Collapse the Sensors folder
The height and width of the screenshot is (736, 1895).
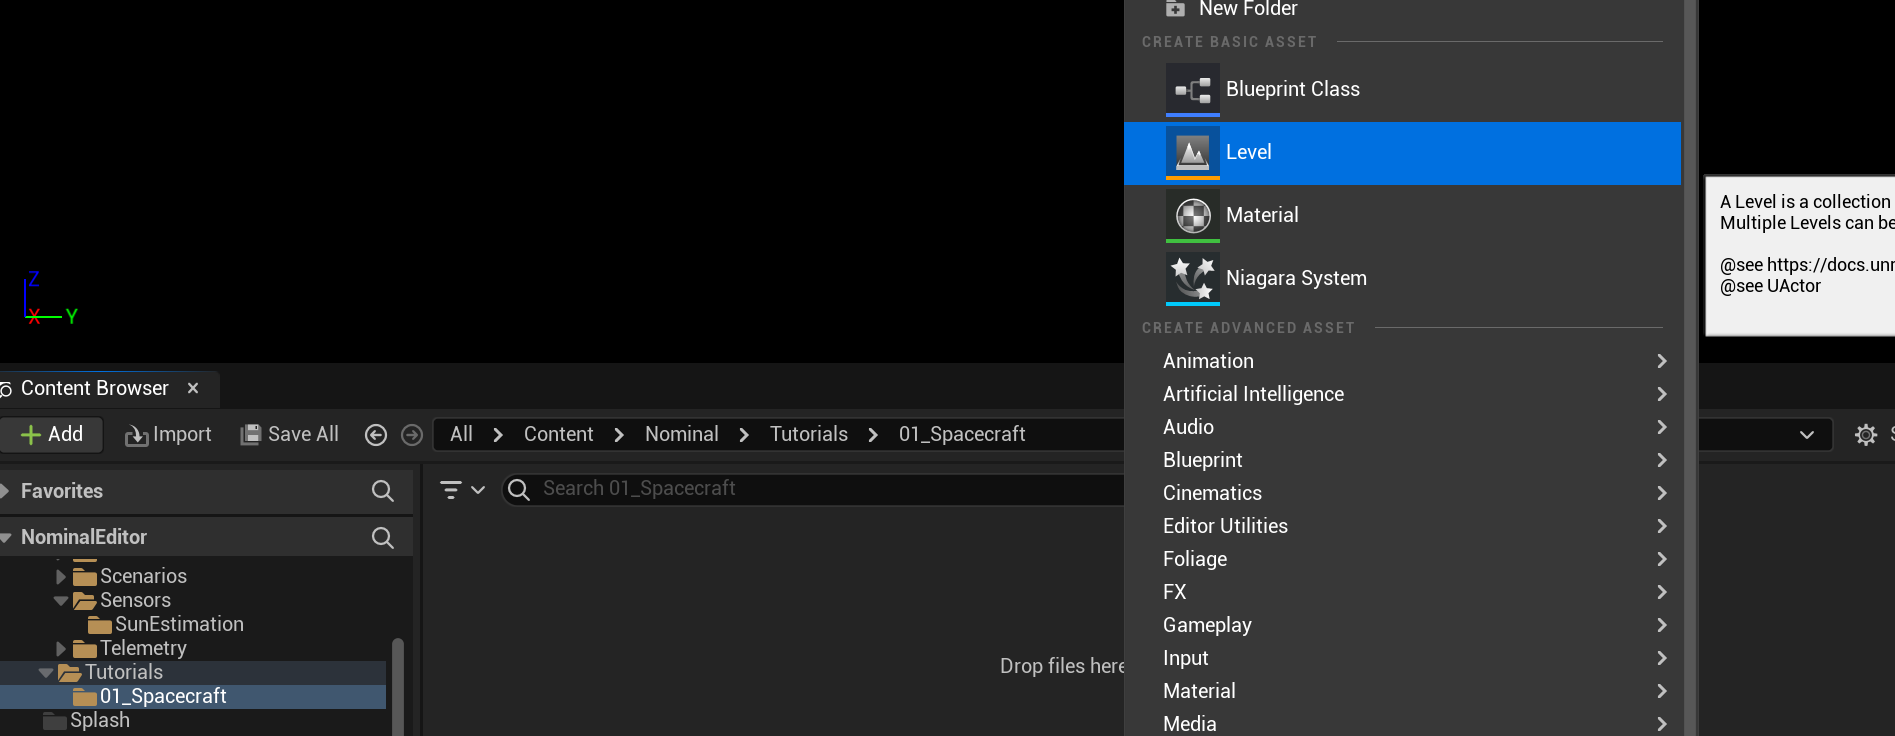(x=61, y=601)
